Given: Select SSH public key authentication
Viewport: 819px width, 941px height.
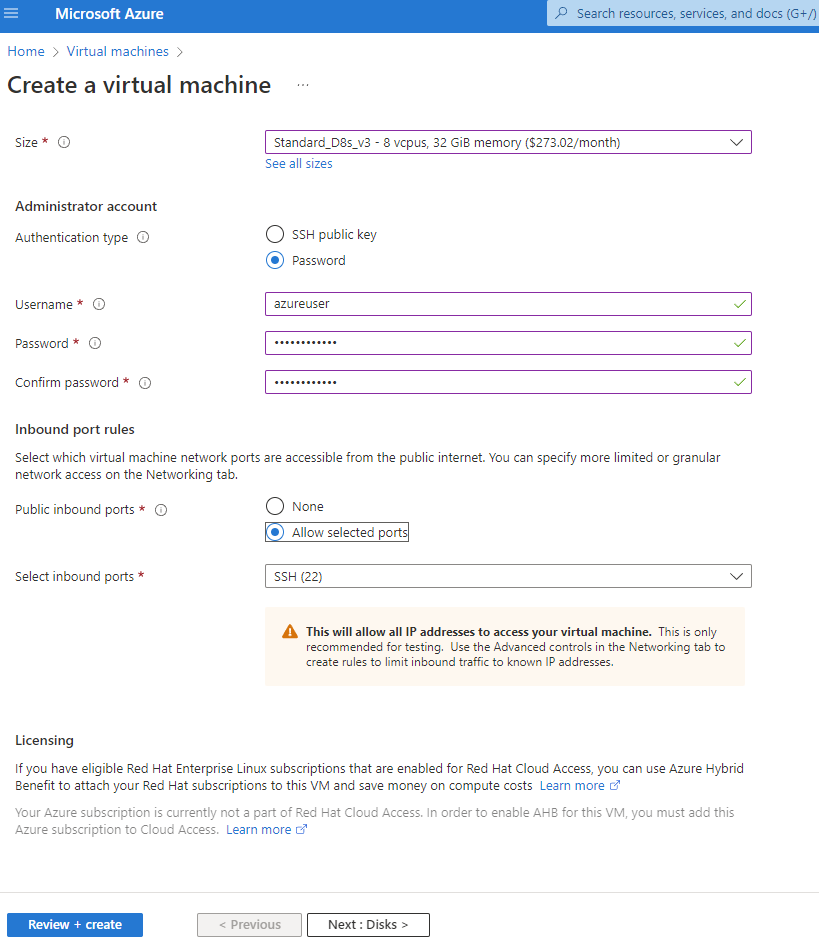Looking at the screenshot, I should [275, 234].
